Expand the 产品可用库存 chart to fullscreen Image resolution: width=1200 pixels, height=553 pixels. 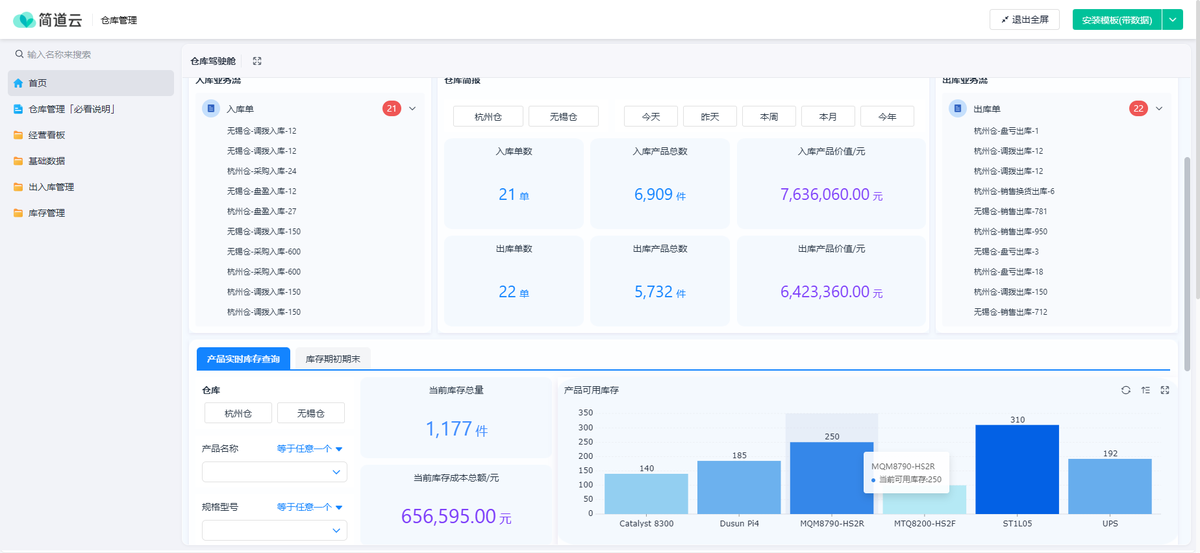(x=1165, y=390)
